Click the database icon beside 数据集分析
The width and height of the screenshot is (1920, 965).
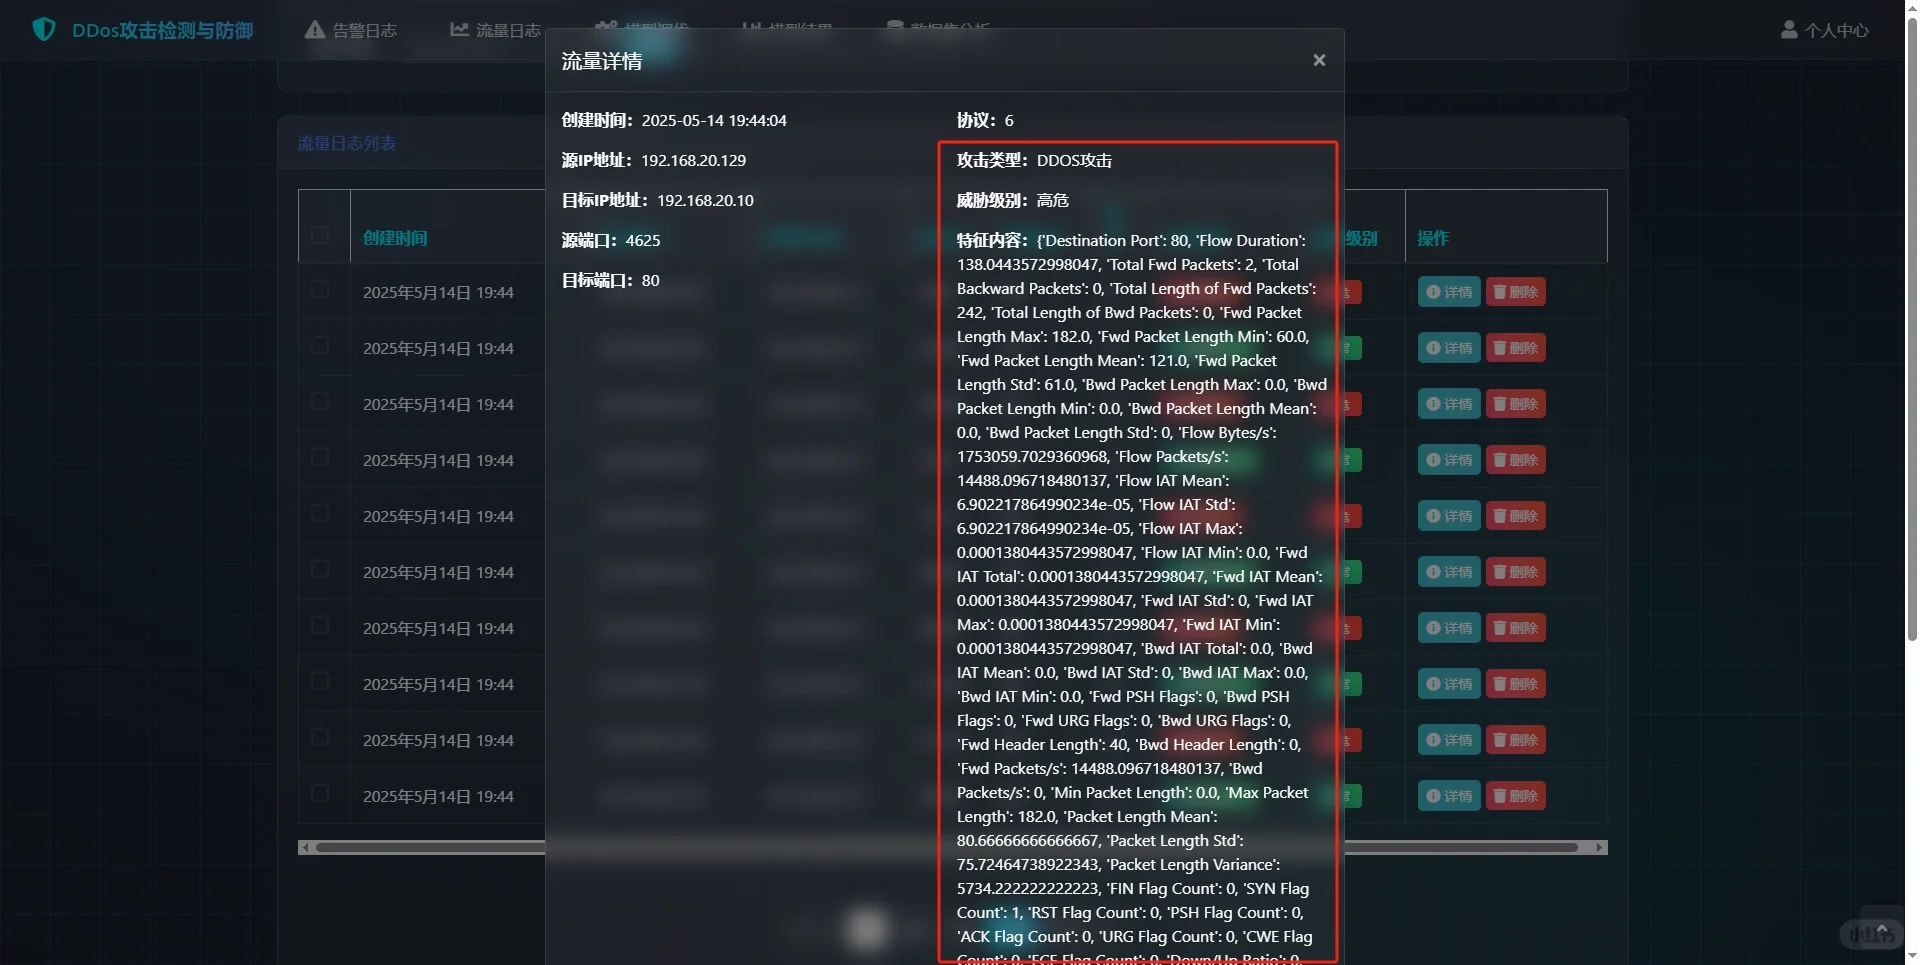click(893, 24)
